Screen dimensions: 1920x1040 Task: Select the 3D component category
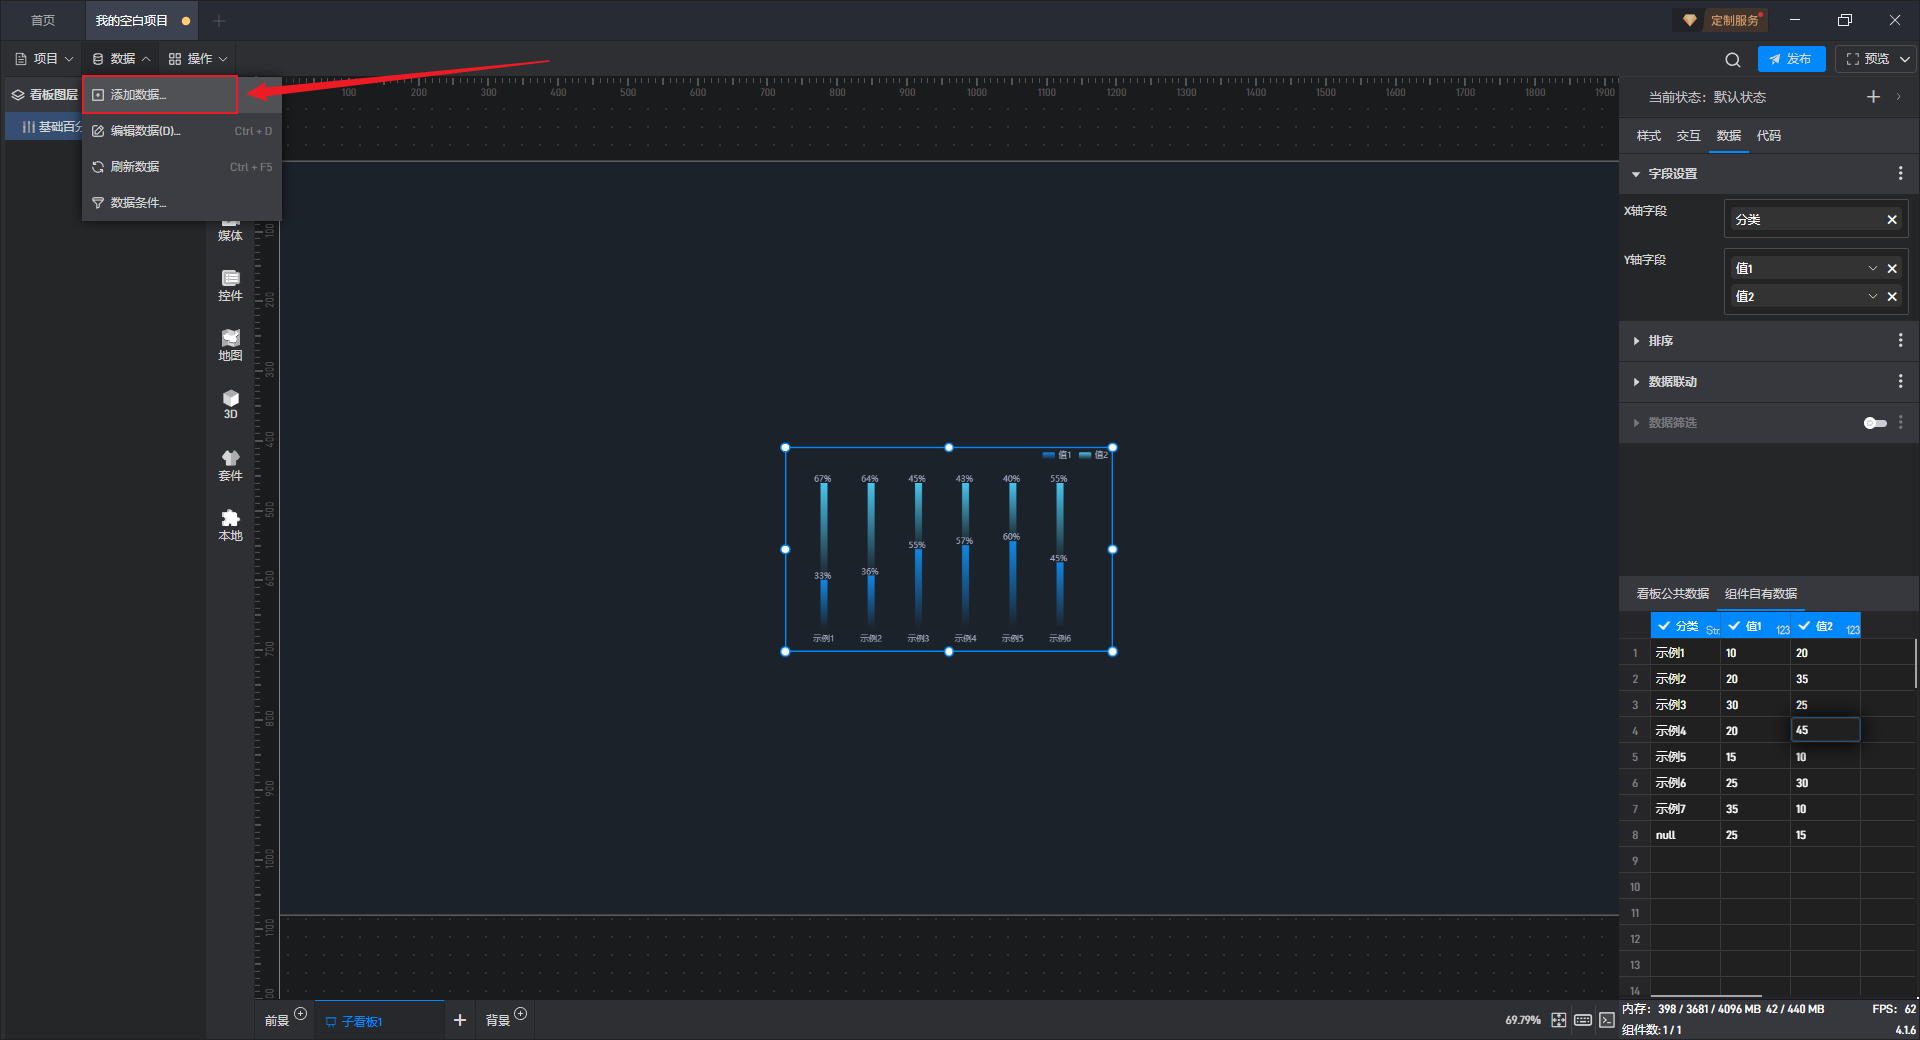(x=231, y=404)
